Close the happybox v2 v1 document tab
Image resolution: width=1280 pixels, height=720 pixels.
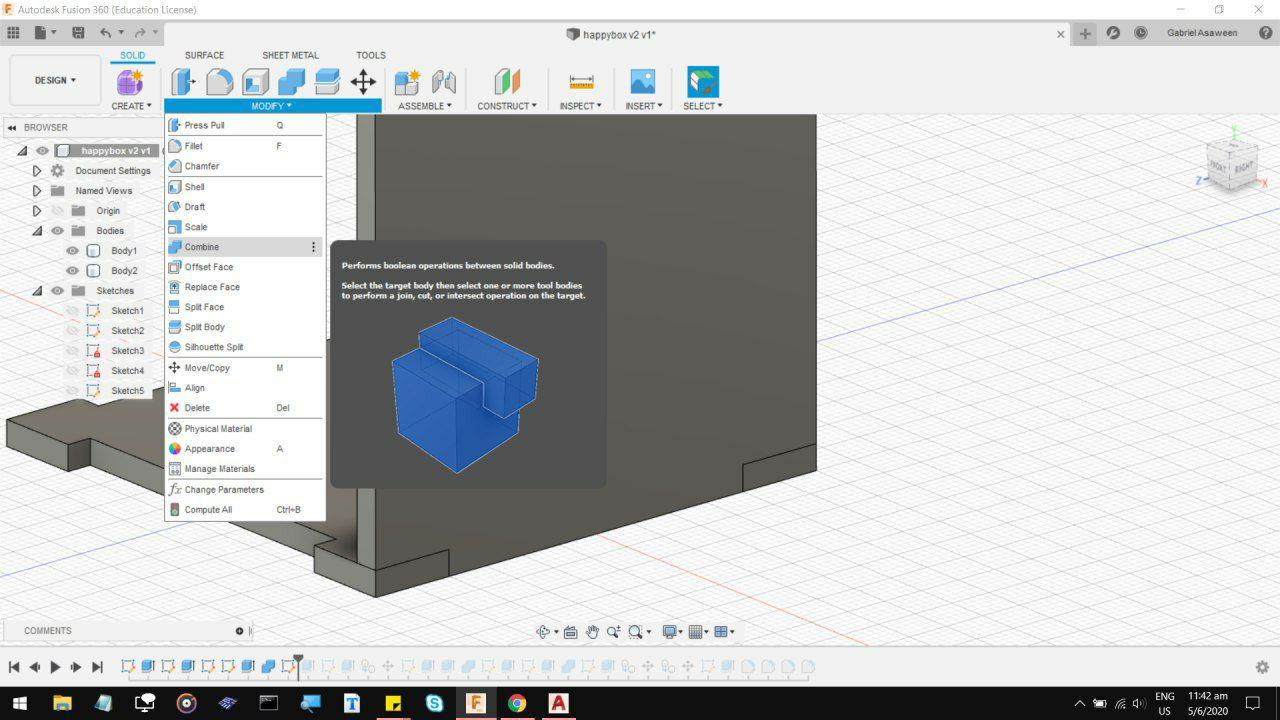(x=1061, y=34)
